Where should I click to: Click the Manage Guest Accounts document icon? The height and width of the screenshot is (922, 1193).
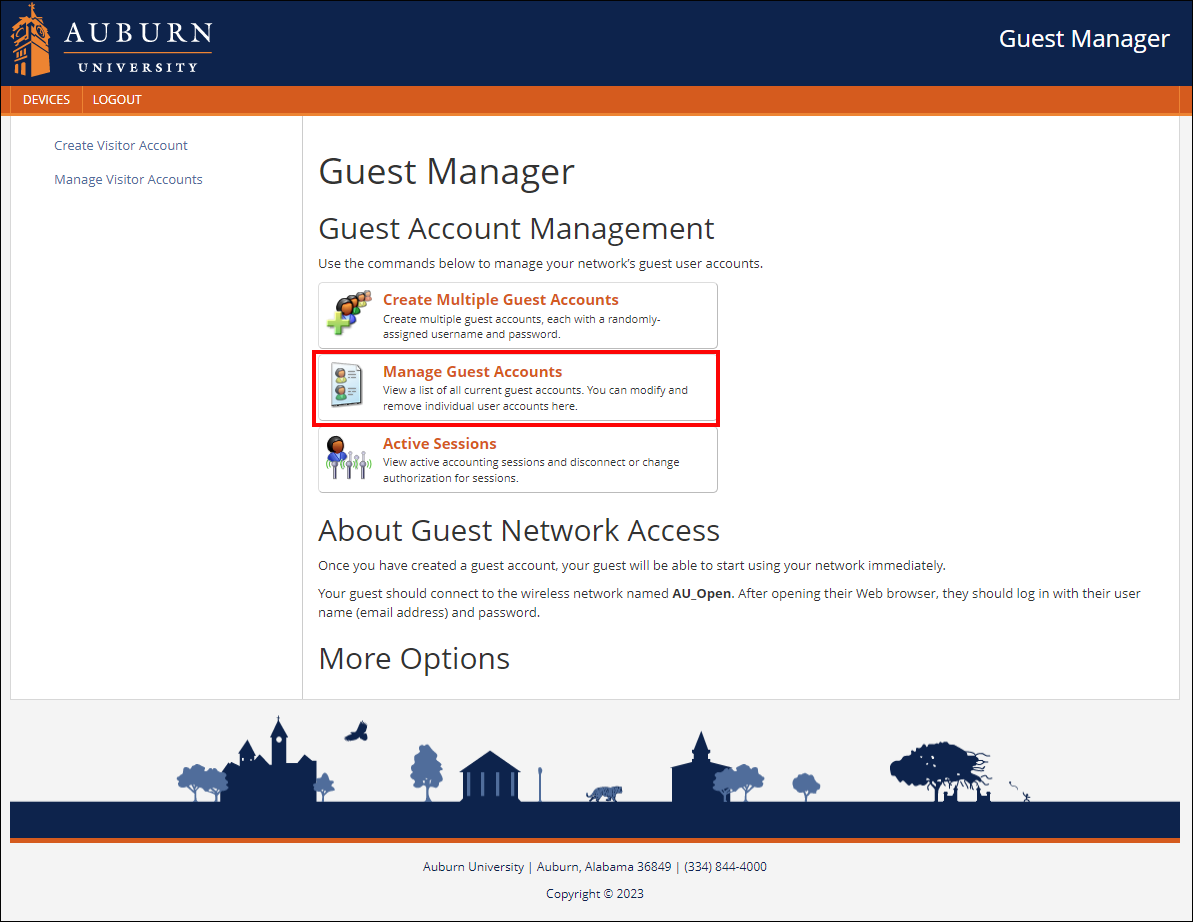click(347, 384)
